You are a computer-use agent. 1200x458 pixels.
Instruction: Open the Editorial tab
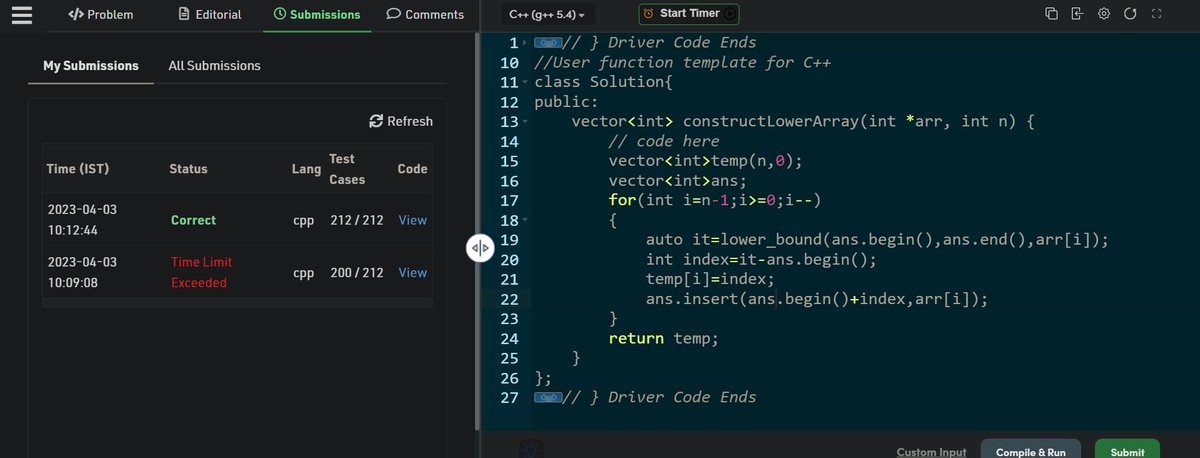click(210, 15)
